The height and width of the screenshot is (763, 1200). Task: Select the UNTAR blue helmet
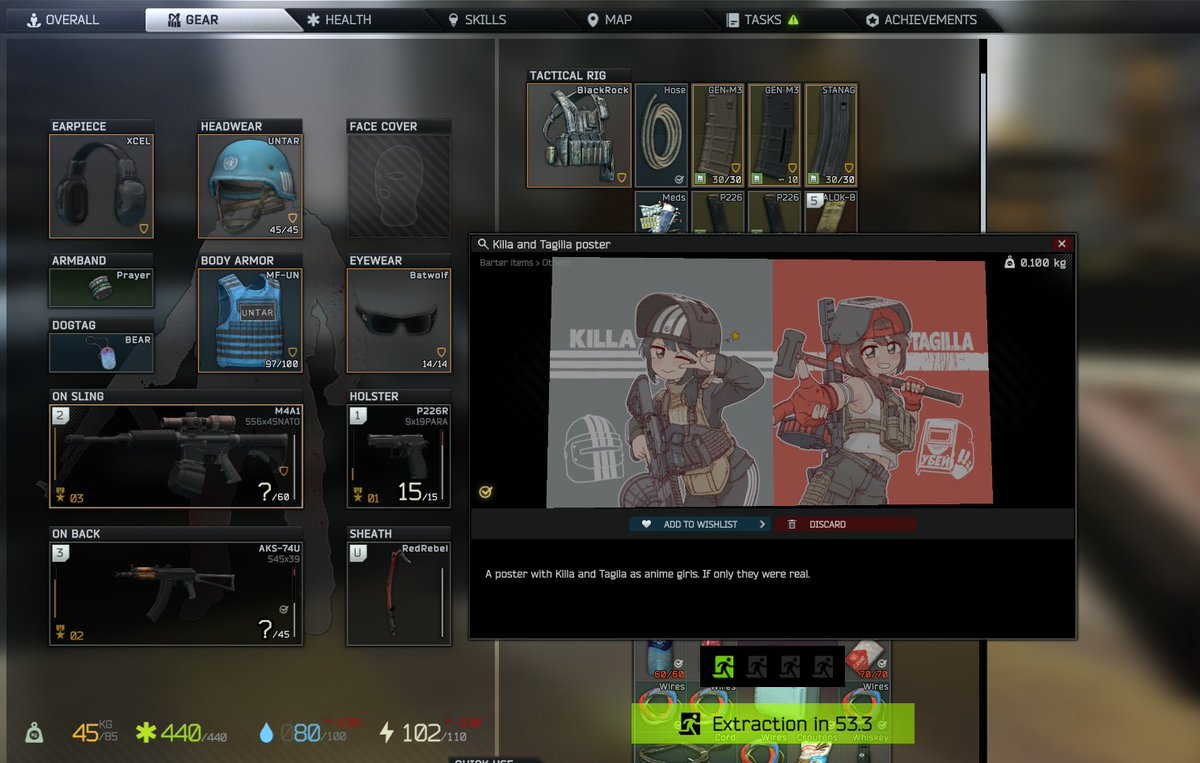(250, 186)
